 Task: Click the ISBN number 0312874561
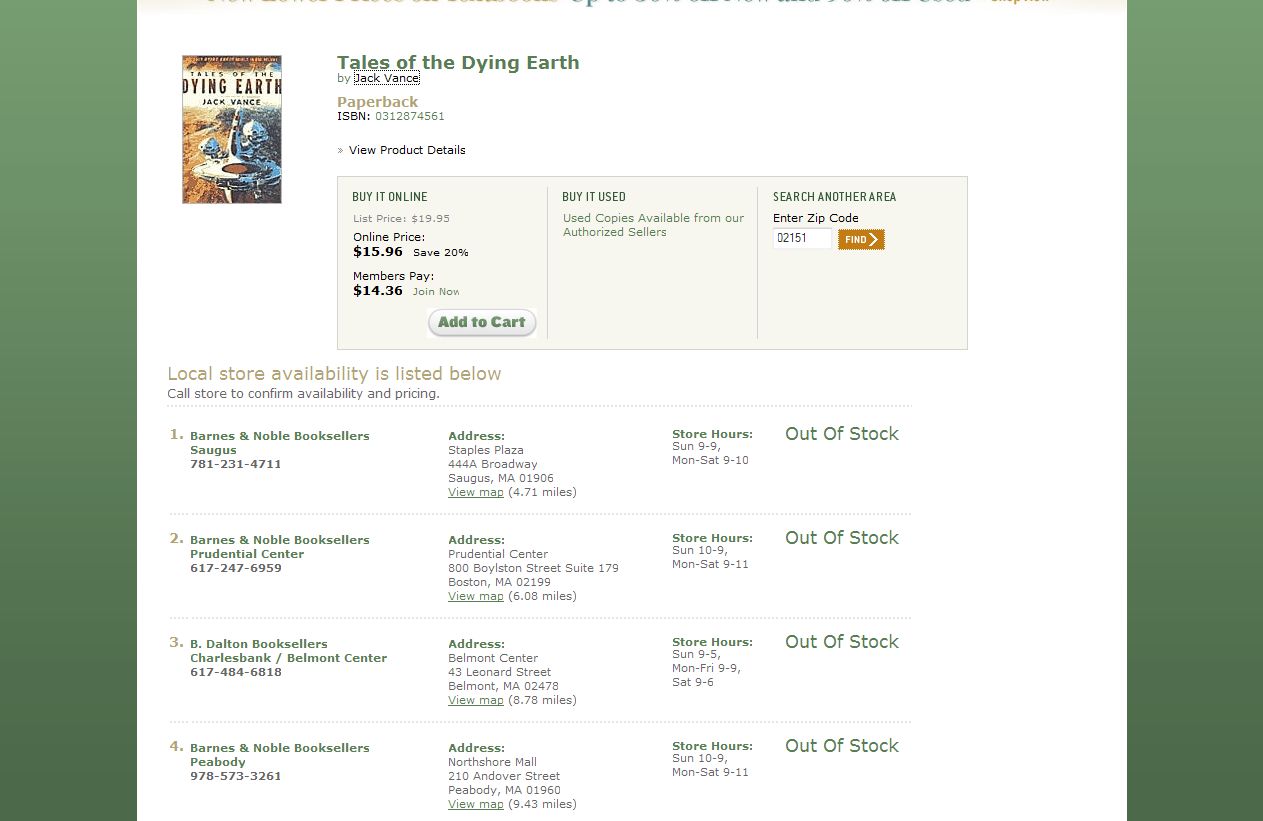[x=410, y=116]
